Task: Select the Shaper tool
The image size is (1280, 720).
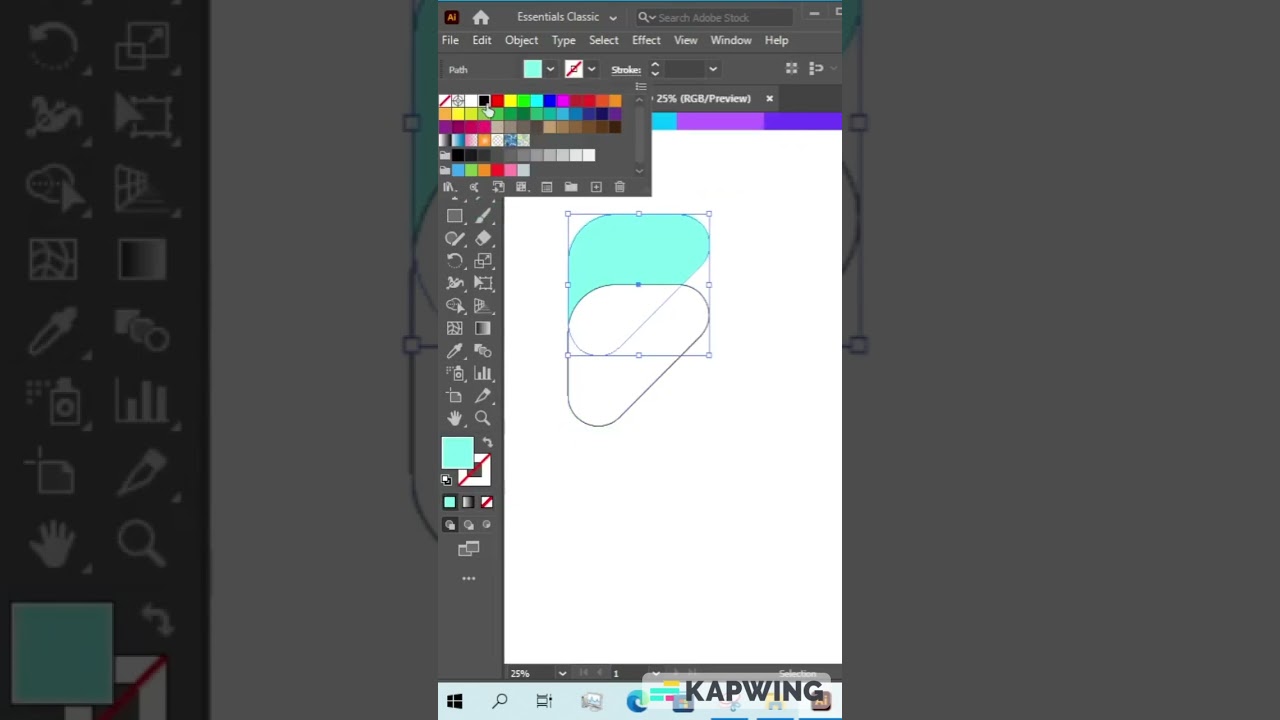Action: click(455, 238)
